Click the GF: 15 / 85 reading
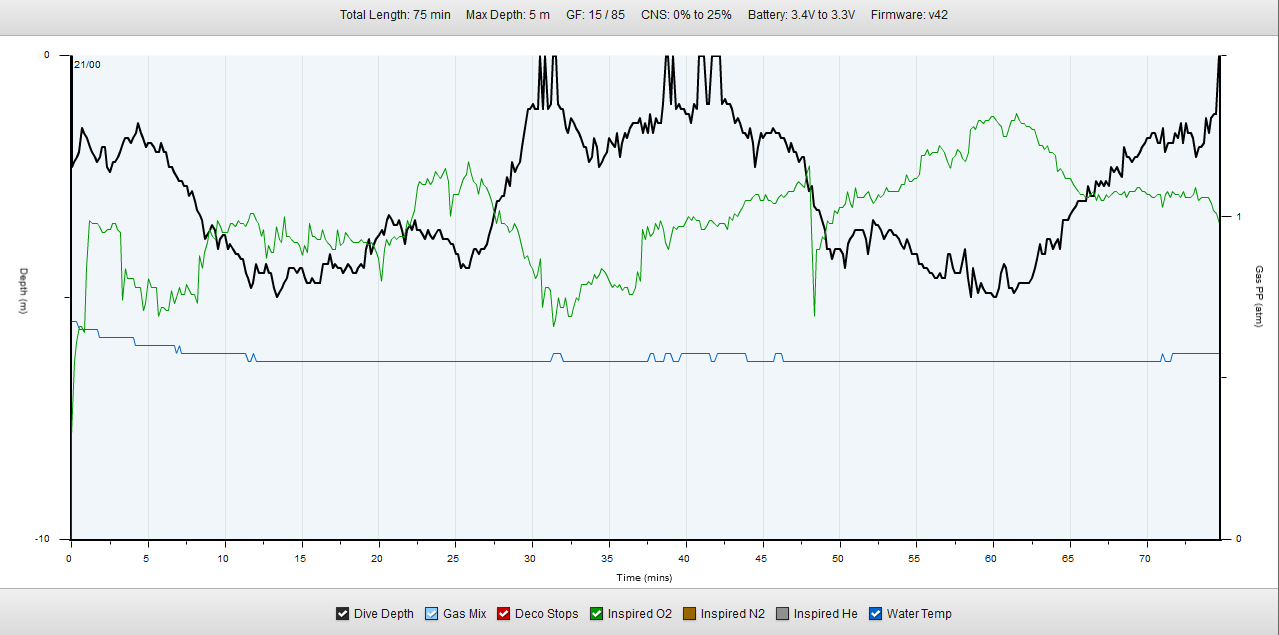The width and height of the screenshot is (1279, 635). click(595, 15)
